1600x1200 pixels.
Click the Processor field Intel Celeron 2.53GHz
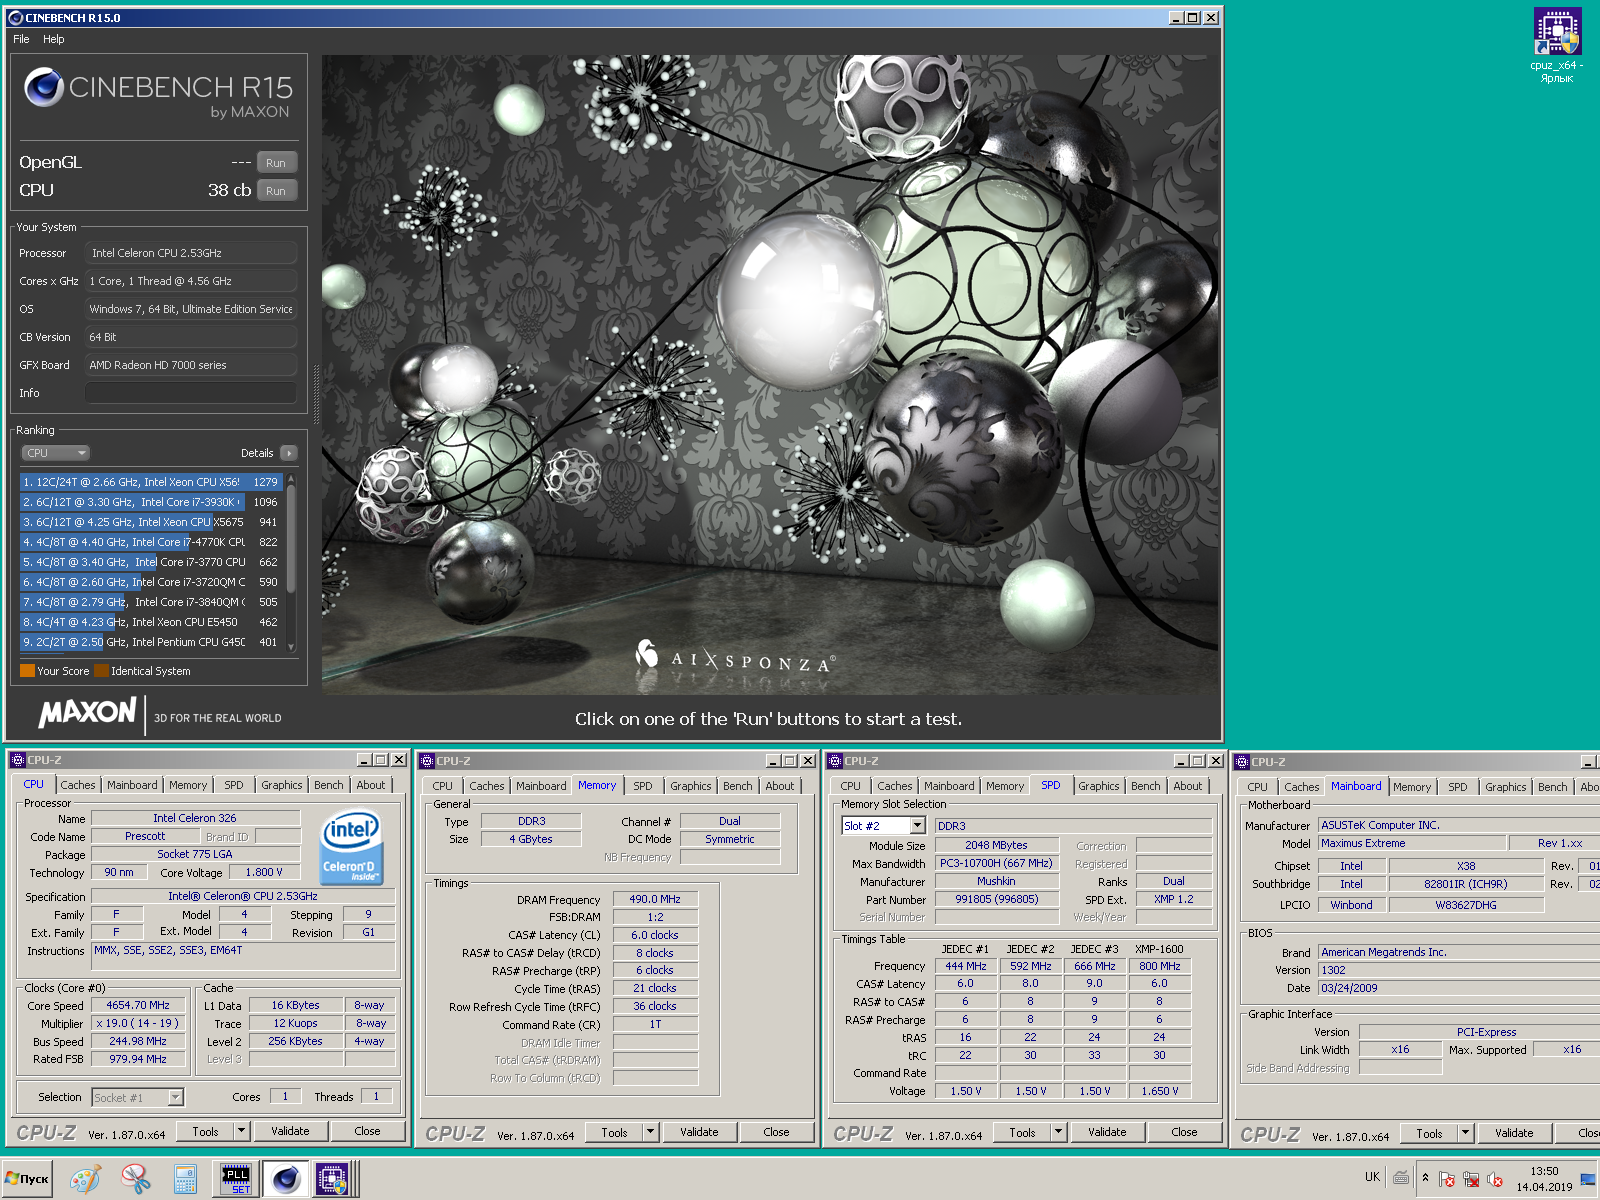pyautogui.click(x=191, y=253)
